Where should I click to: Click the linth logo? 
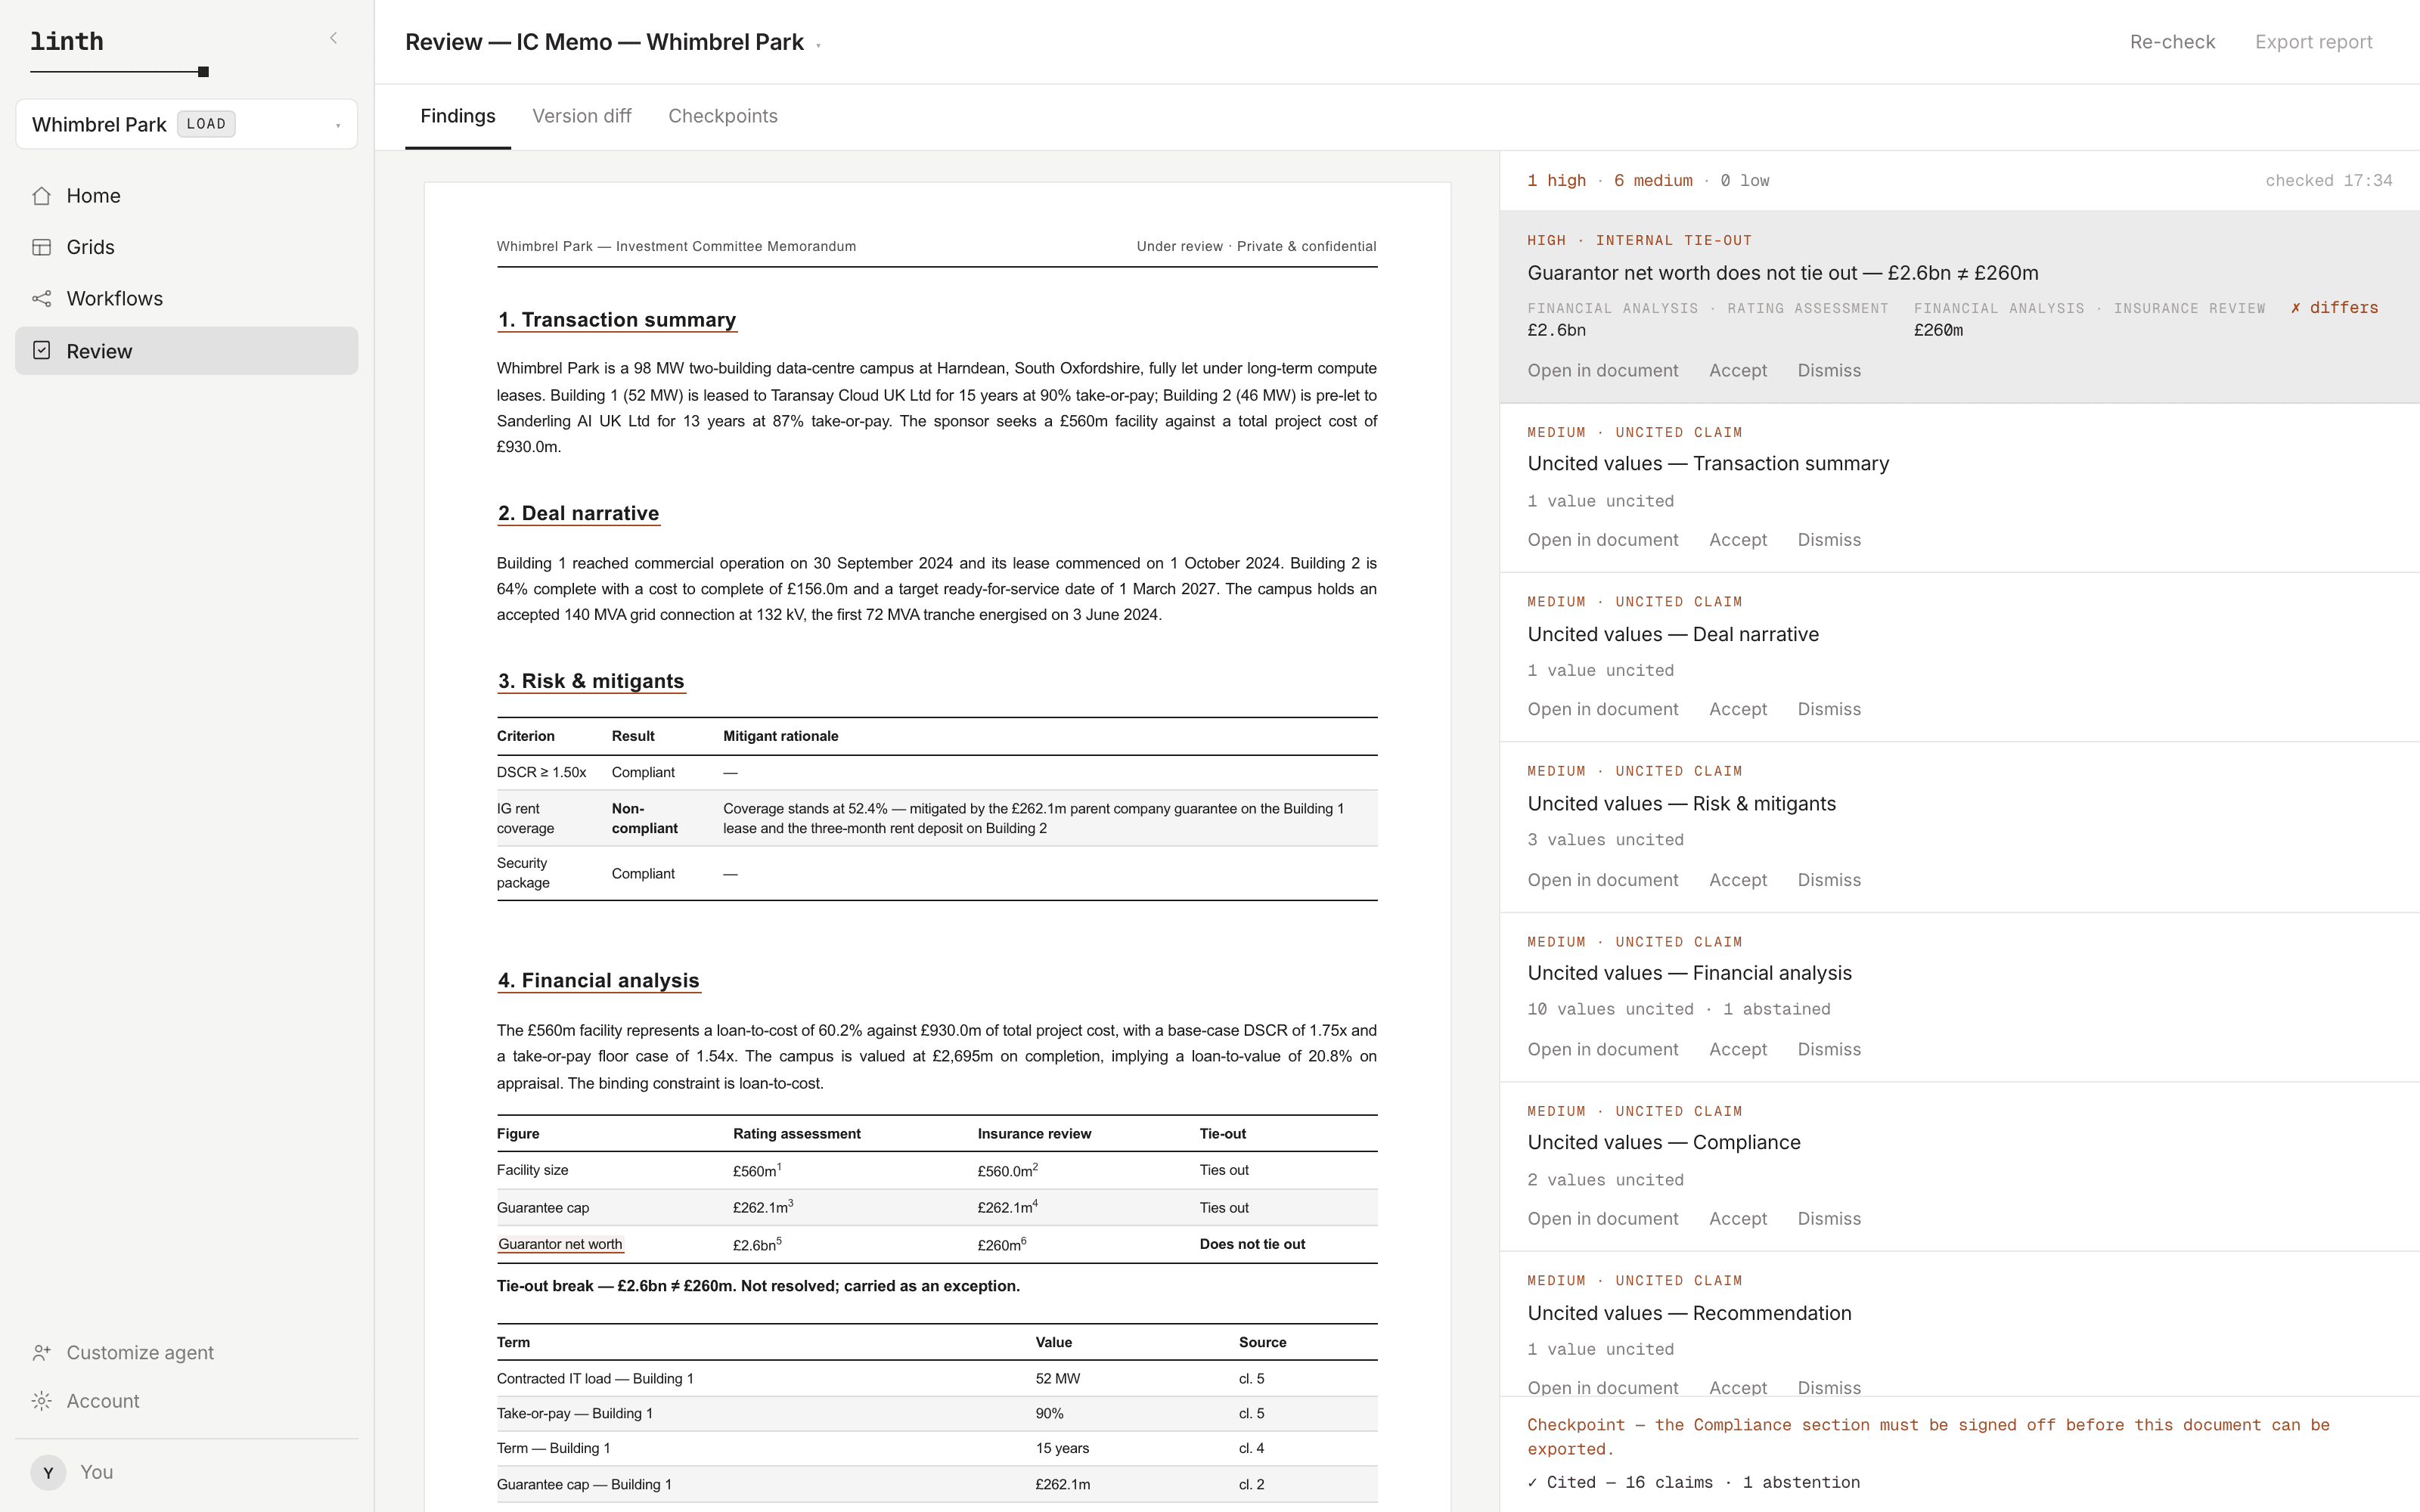click(67, 41)
